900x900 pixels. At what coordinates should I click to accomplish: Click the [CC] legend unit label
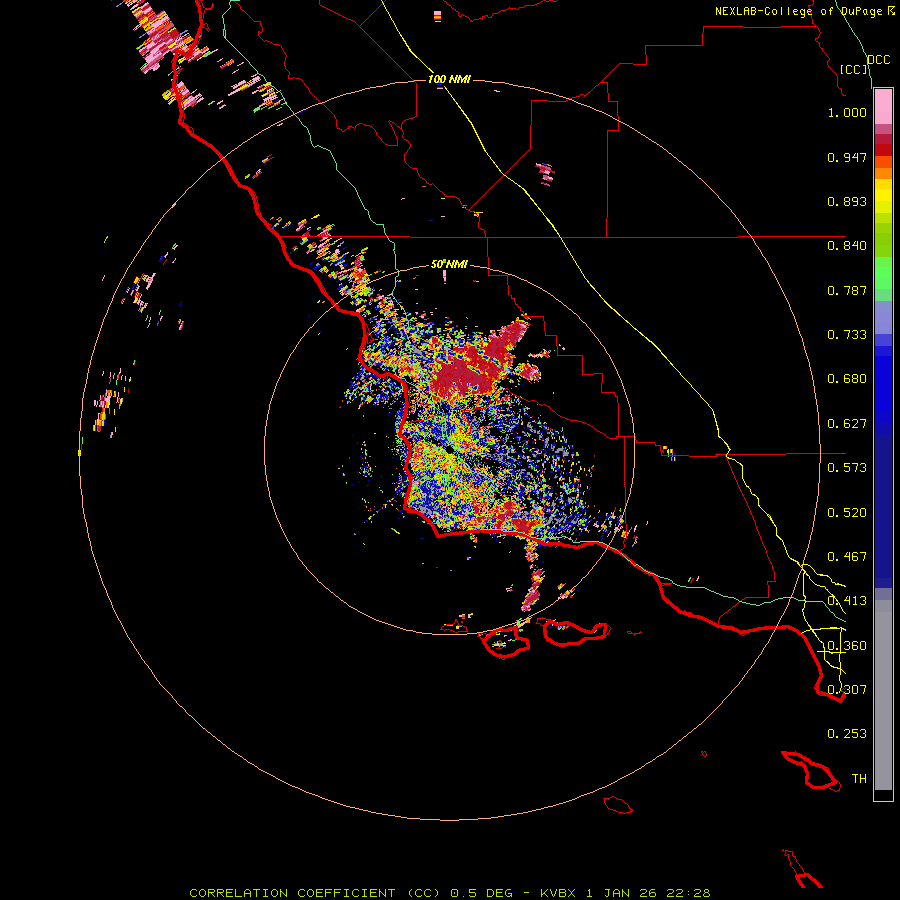click(854, 69)
